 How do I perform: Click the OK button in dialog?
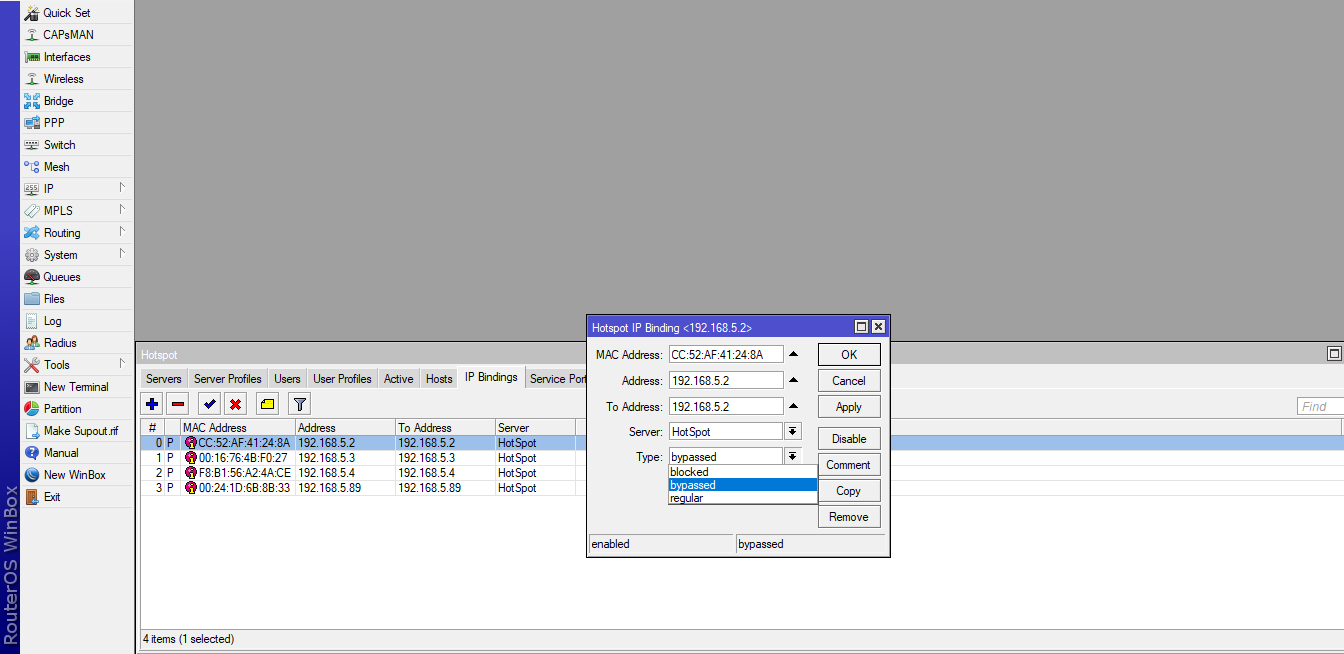pos(849,355)
